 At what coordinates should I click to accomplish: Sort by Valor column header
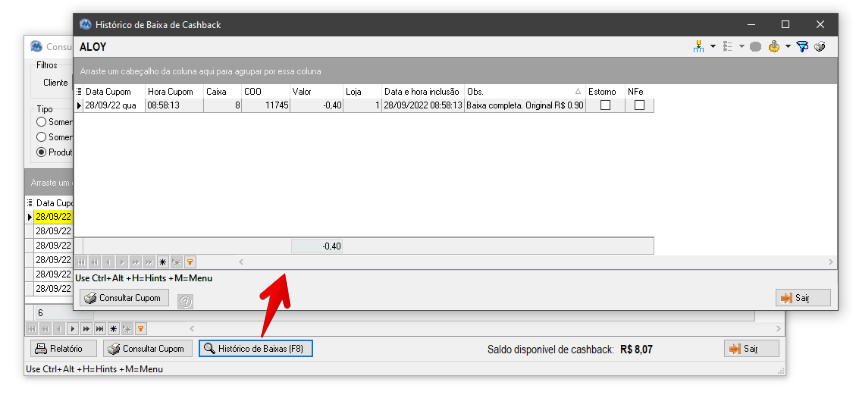(x=317, y=92)
